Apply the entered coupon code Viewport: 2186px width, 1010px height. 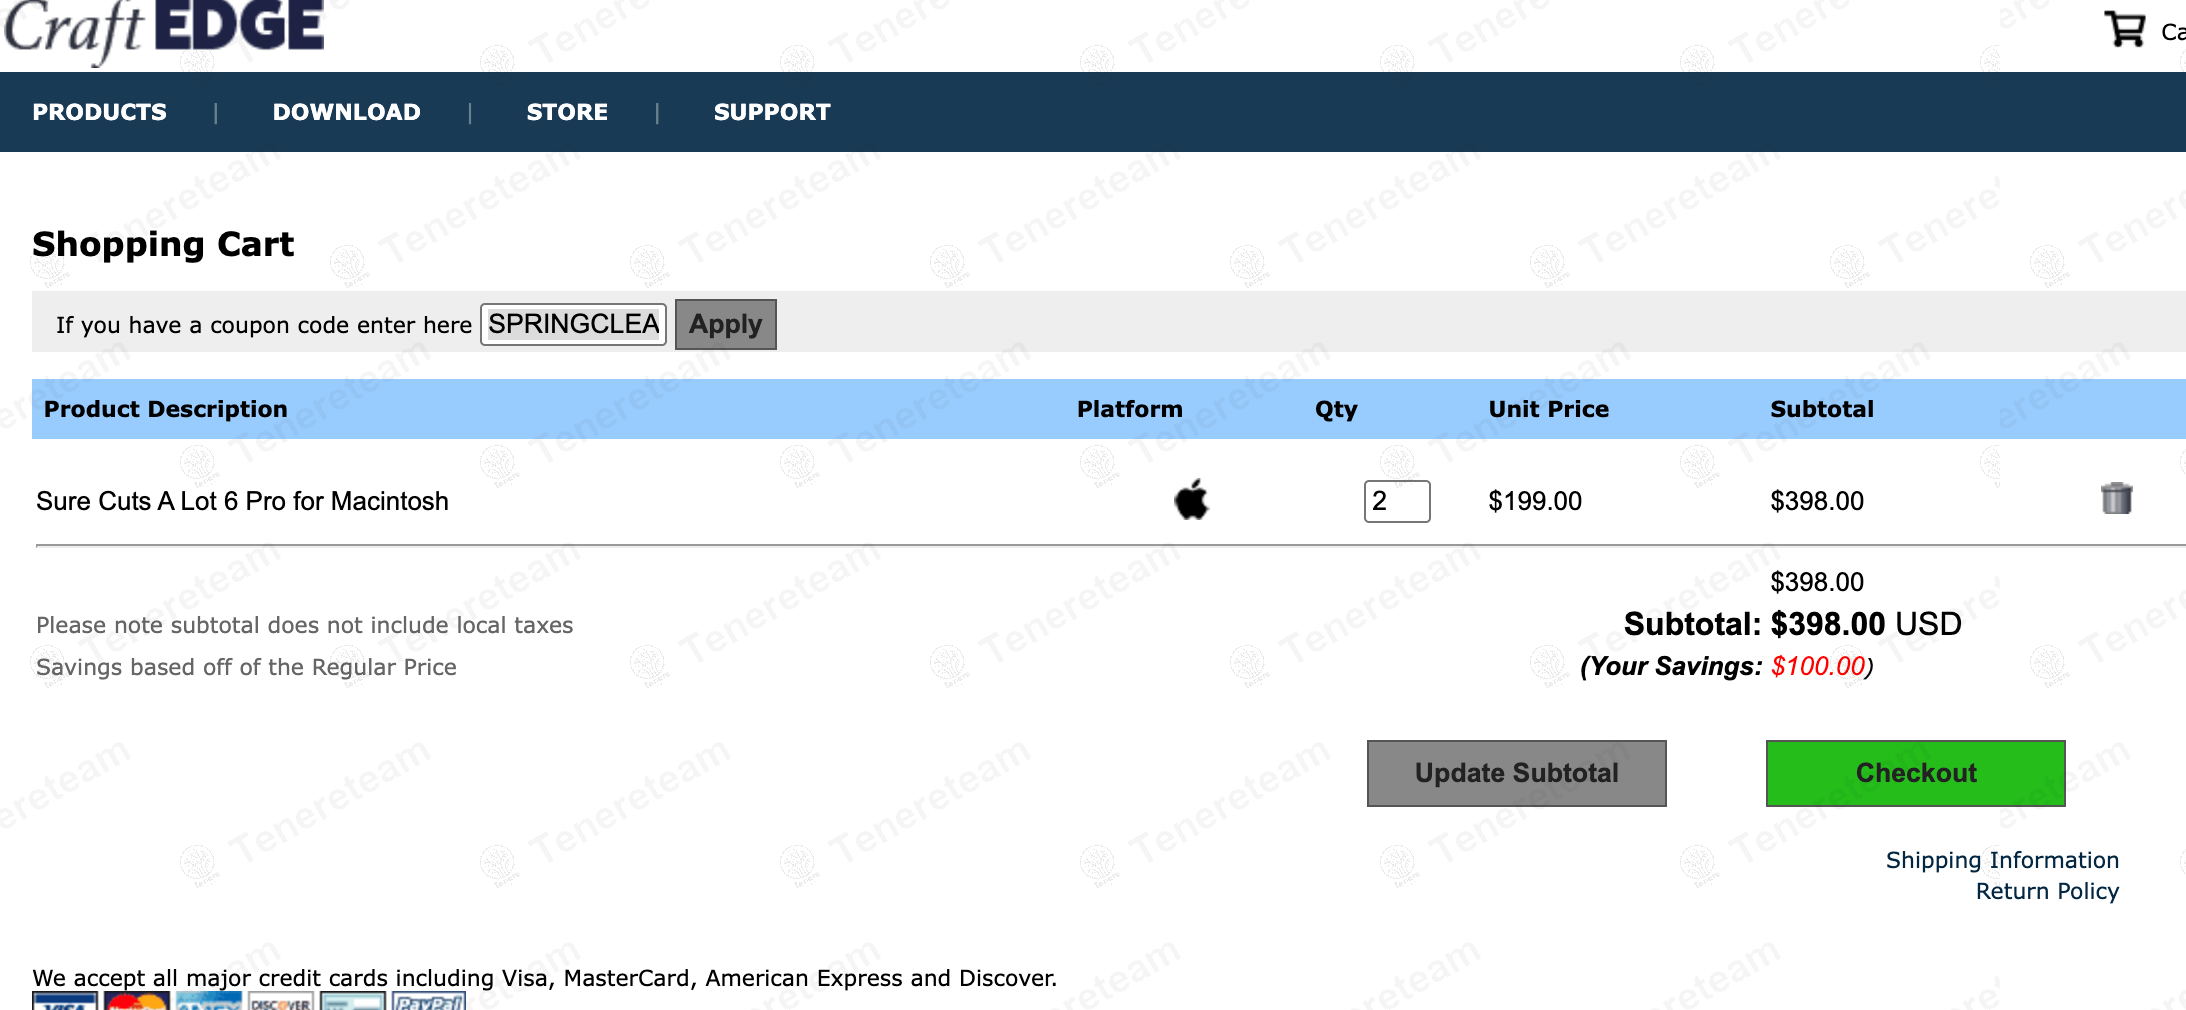pos(725,325)
